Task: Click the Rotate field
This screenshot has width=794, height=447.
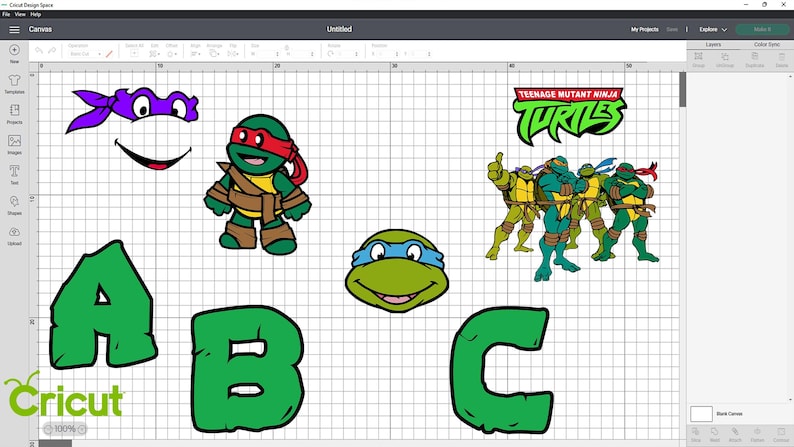Action: tap(346, 54)
